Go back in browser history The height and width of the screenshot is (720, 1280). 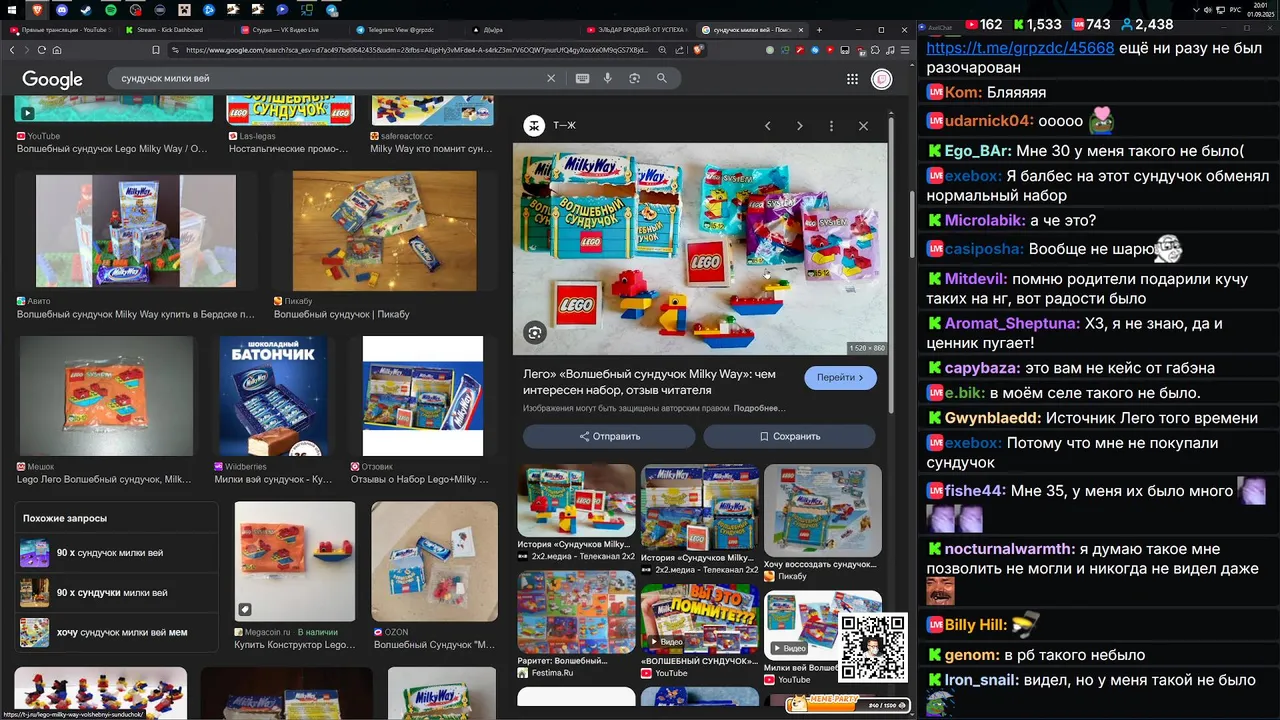coord(12,50)
